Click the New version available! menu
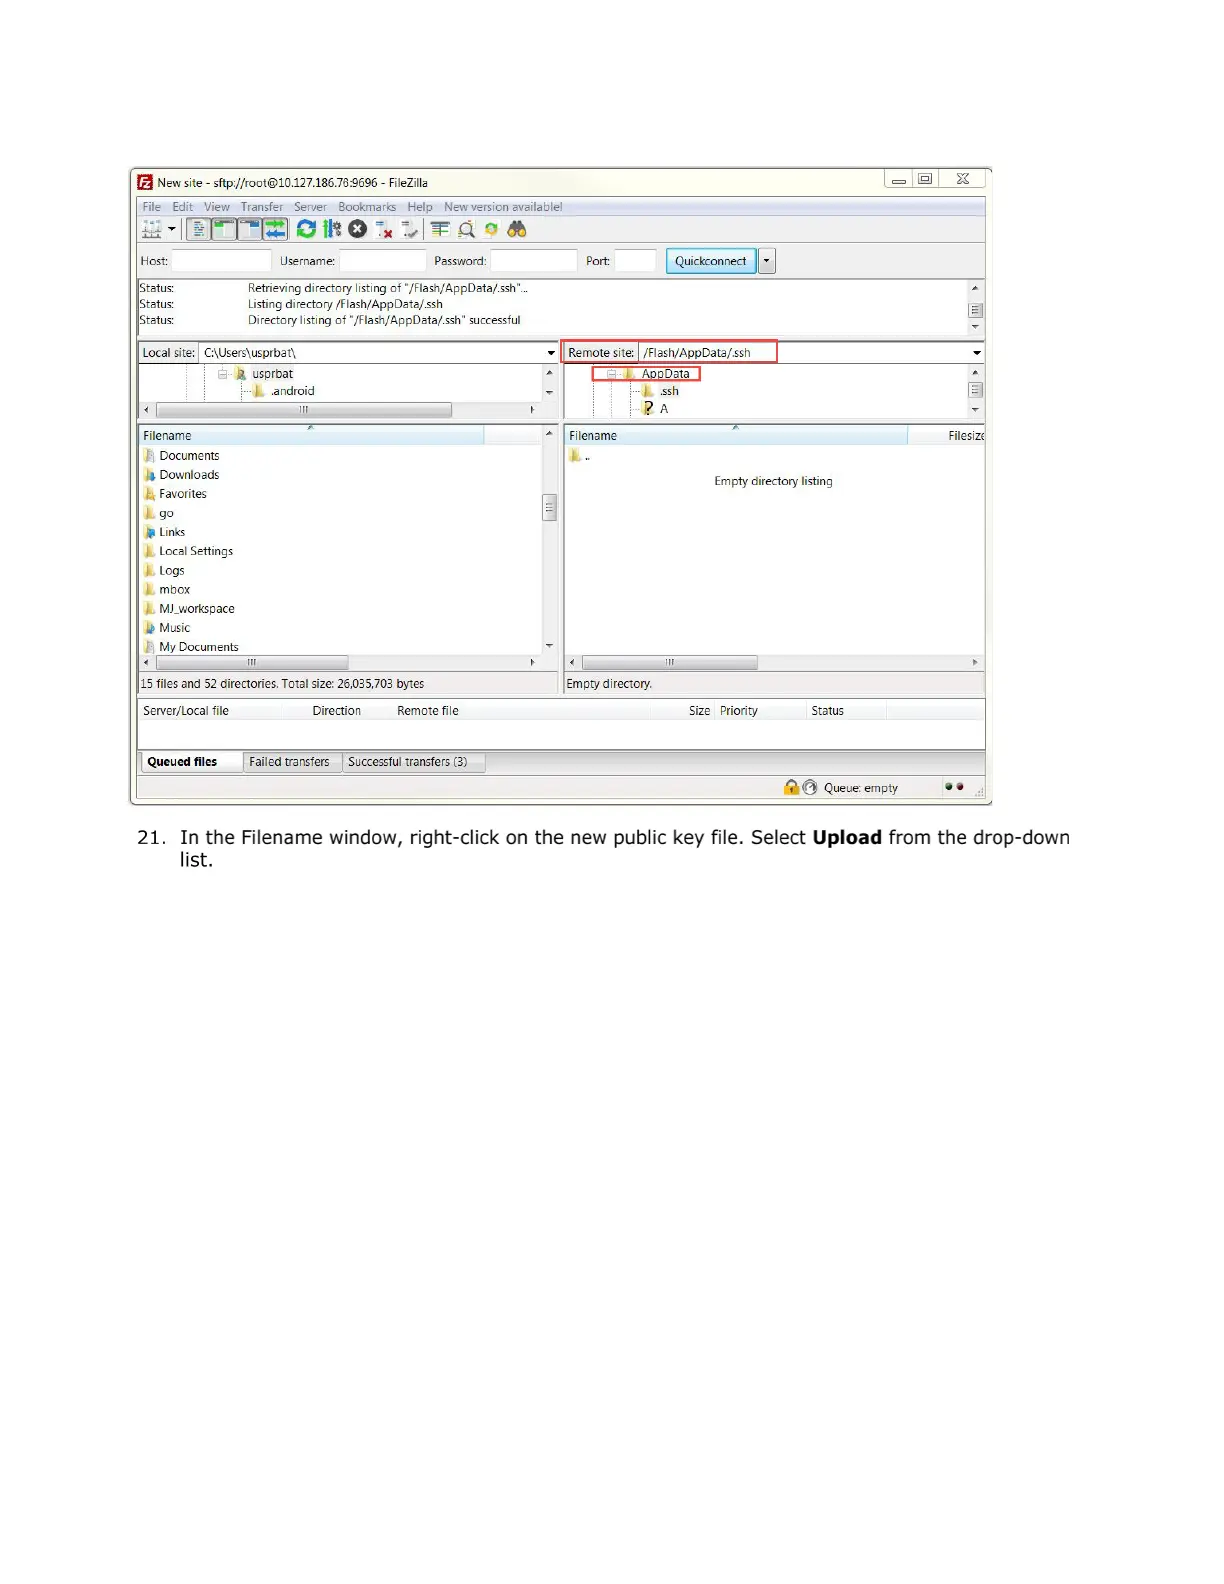 503,207
